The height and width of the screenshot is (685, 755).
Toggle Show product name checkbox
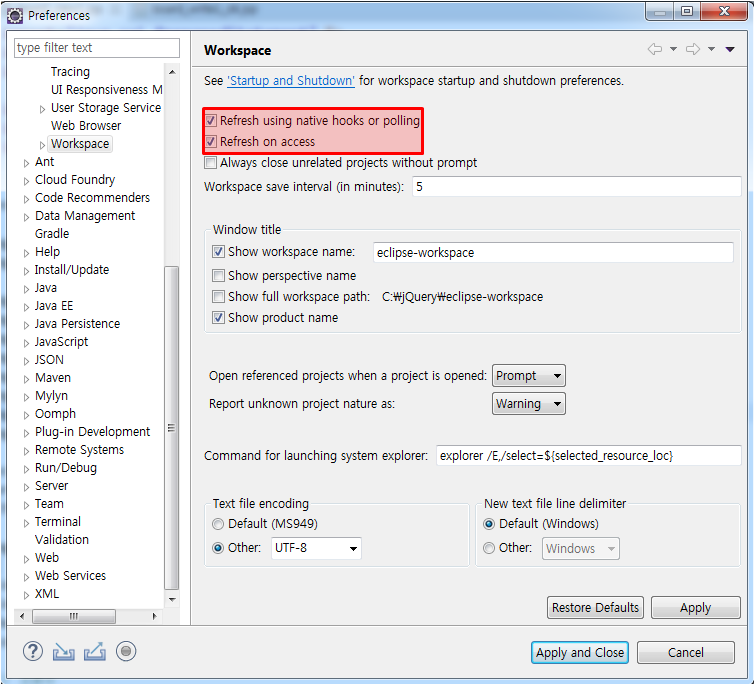(218, 318)
